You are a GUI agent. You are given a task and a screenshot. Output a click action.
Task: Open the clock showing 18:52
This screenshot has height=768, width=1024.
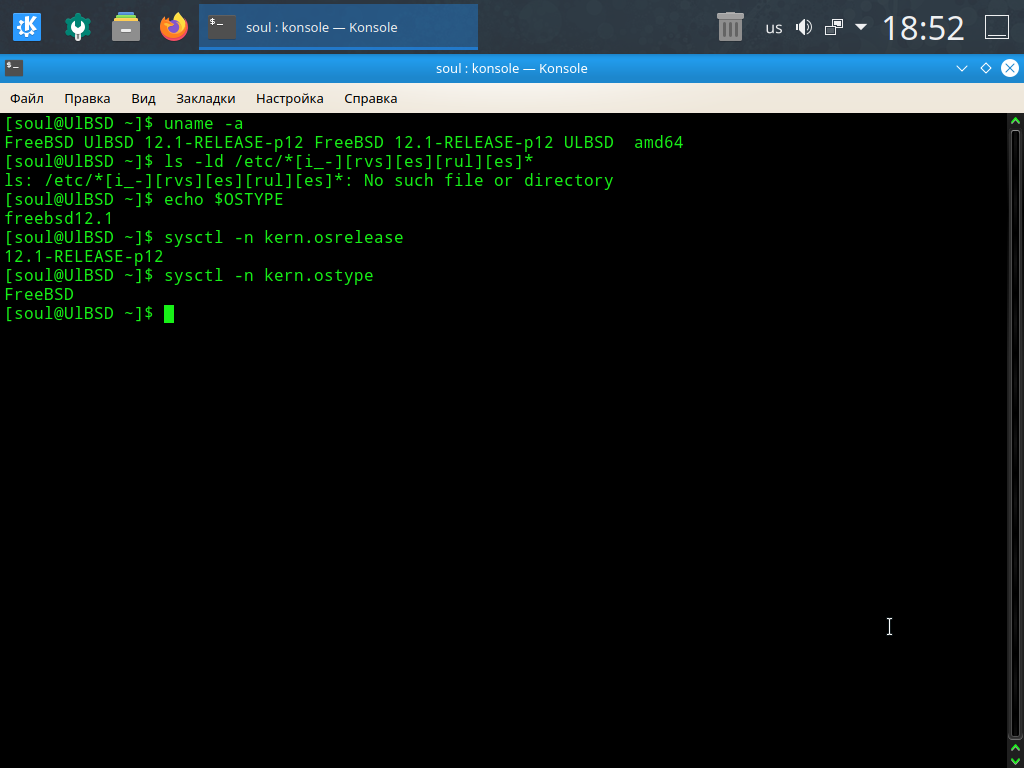[x=923, y=28]
